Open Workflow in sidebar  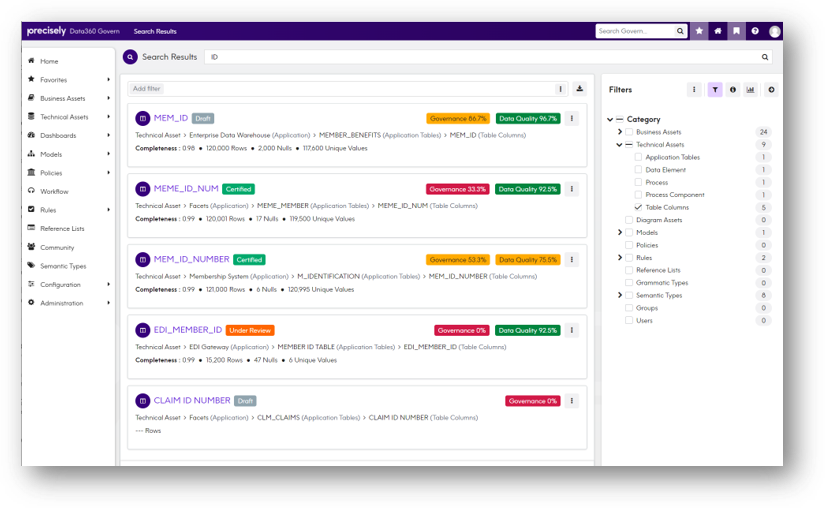tap(54, 191)
